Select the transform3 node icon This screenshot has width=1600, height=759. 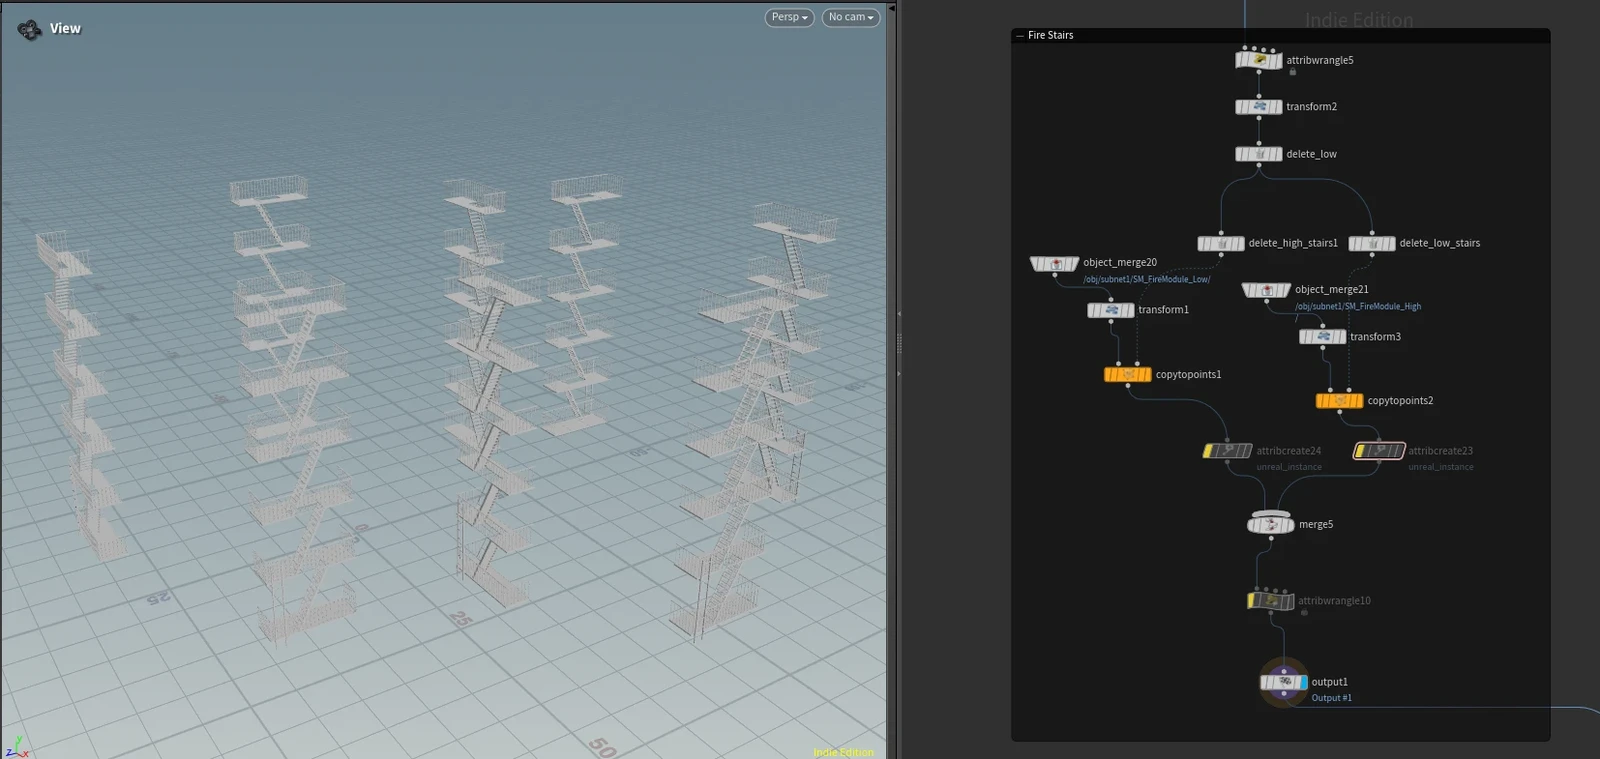pyautogui.click(x=1323, y=337)
